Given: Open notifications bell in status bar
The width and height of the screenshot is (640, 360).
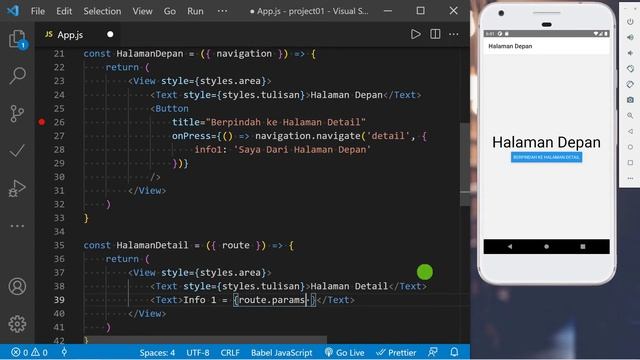Looking at the screenshot, I should (x=454, y=352).
